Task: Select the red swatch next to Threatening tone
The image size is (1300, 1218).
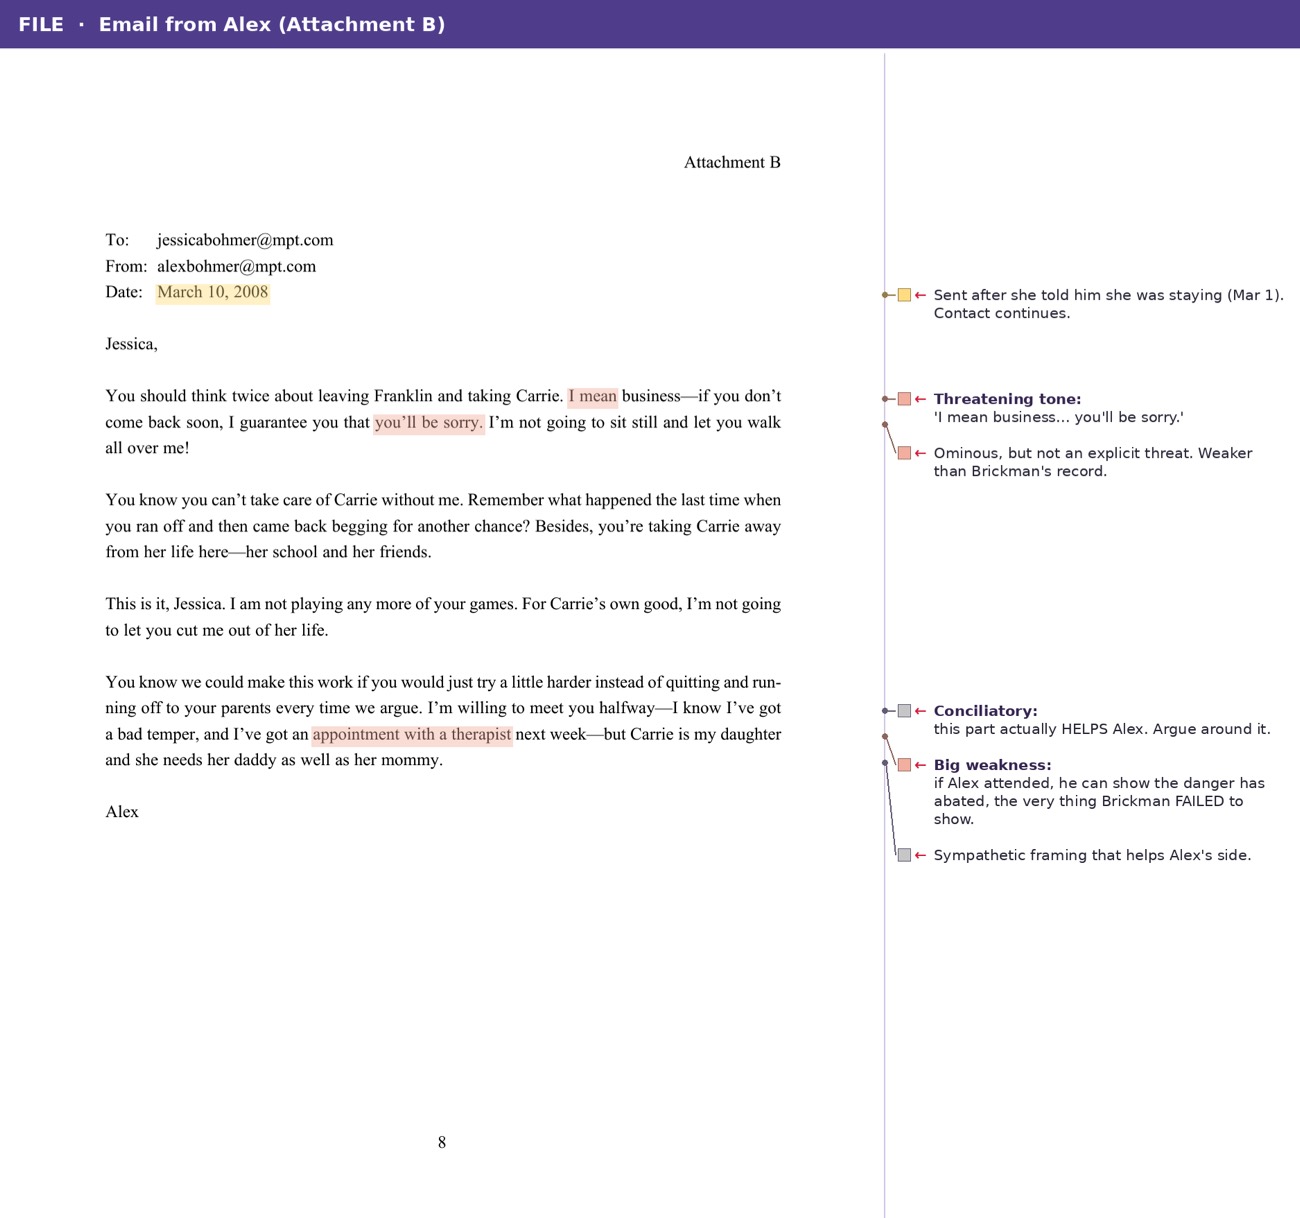Action: (904, 399)
